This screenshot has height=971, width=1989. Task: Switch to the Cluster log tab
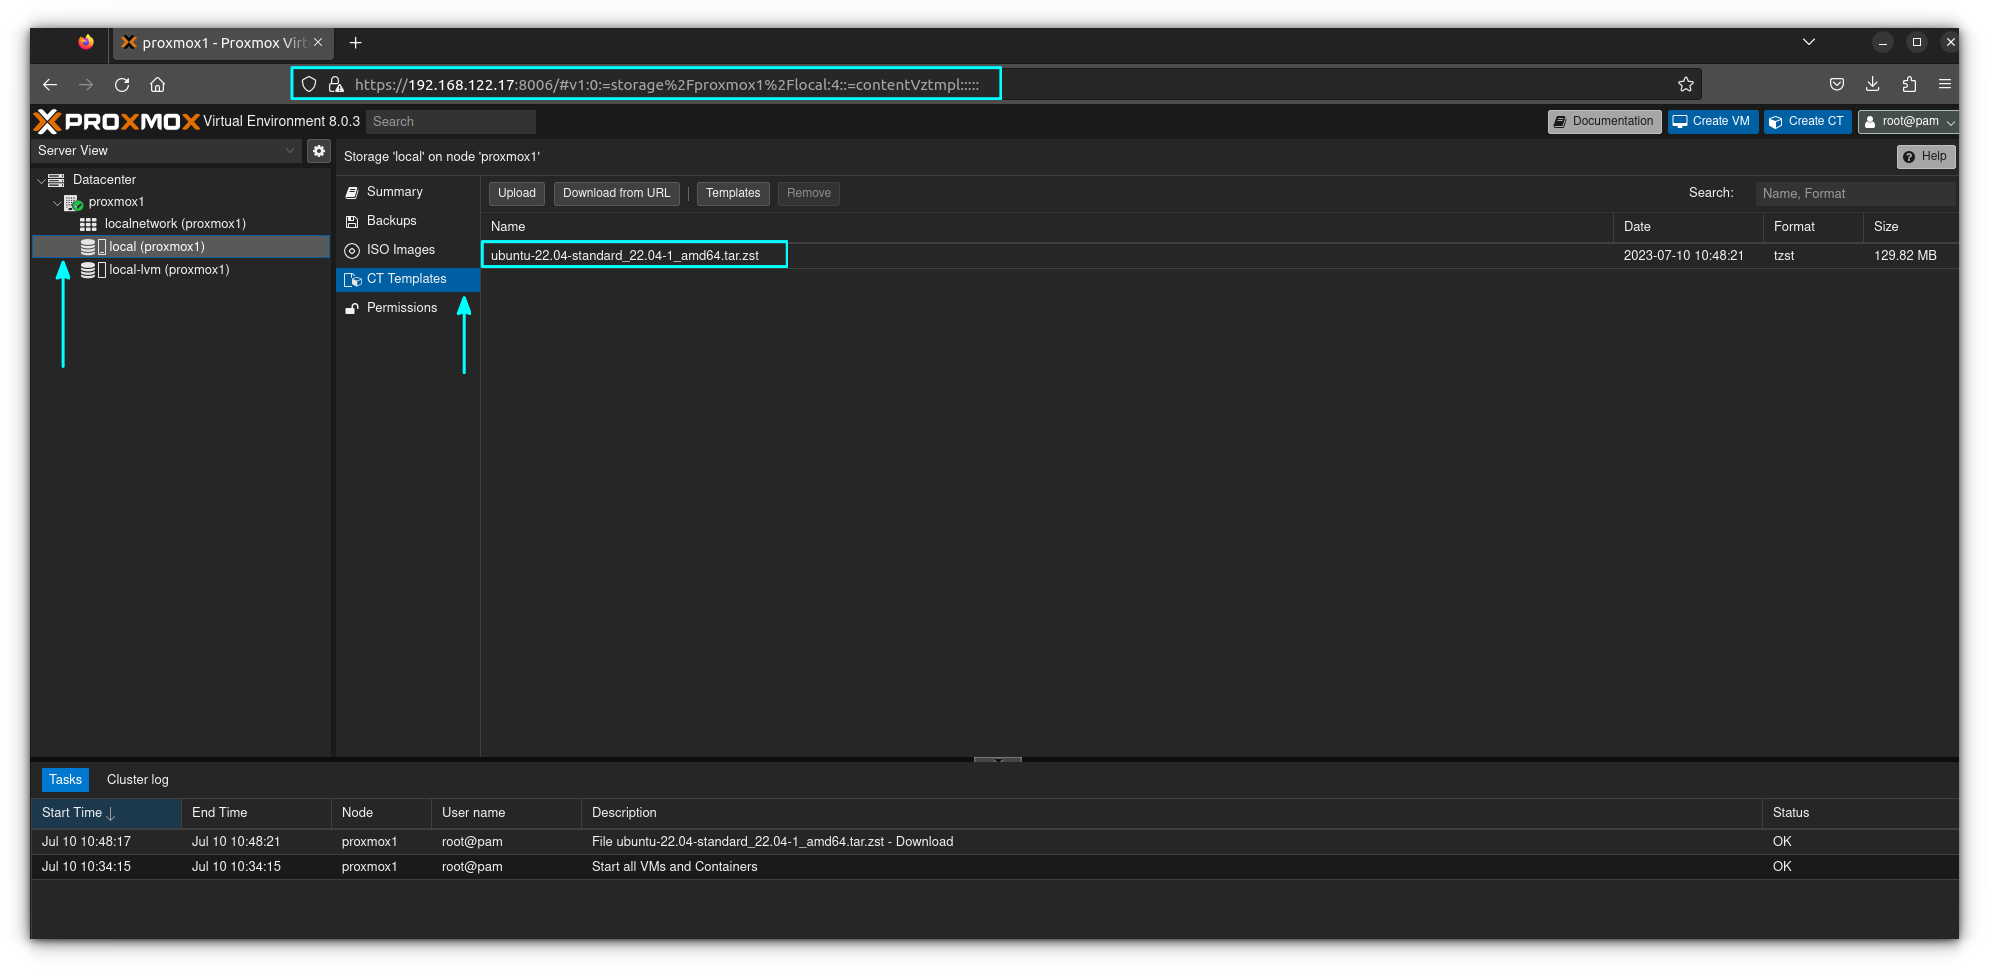pos(138,780)
